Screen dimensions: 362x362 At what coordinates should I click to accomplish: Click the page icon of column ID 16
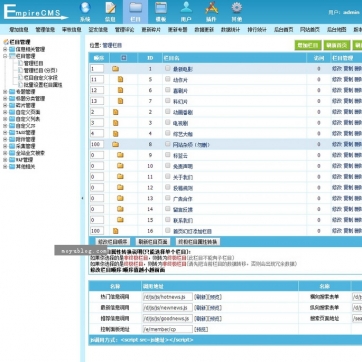point(115,231)
